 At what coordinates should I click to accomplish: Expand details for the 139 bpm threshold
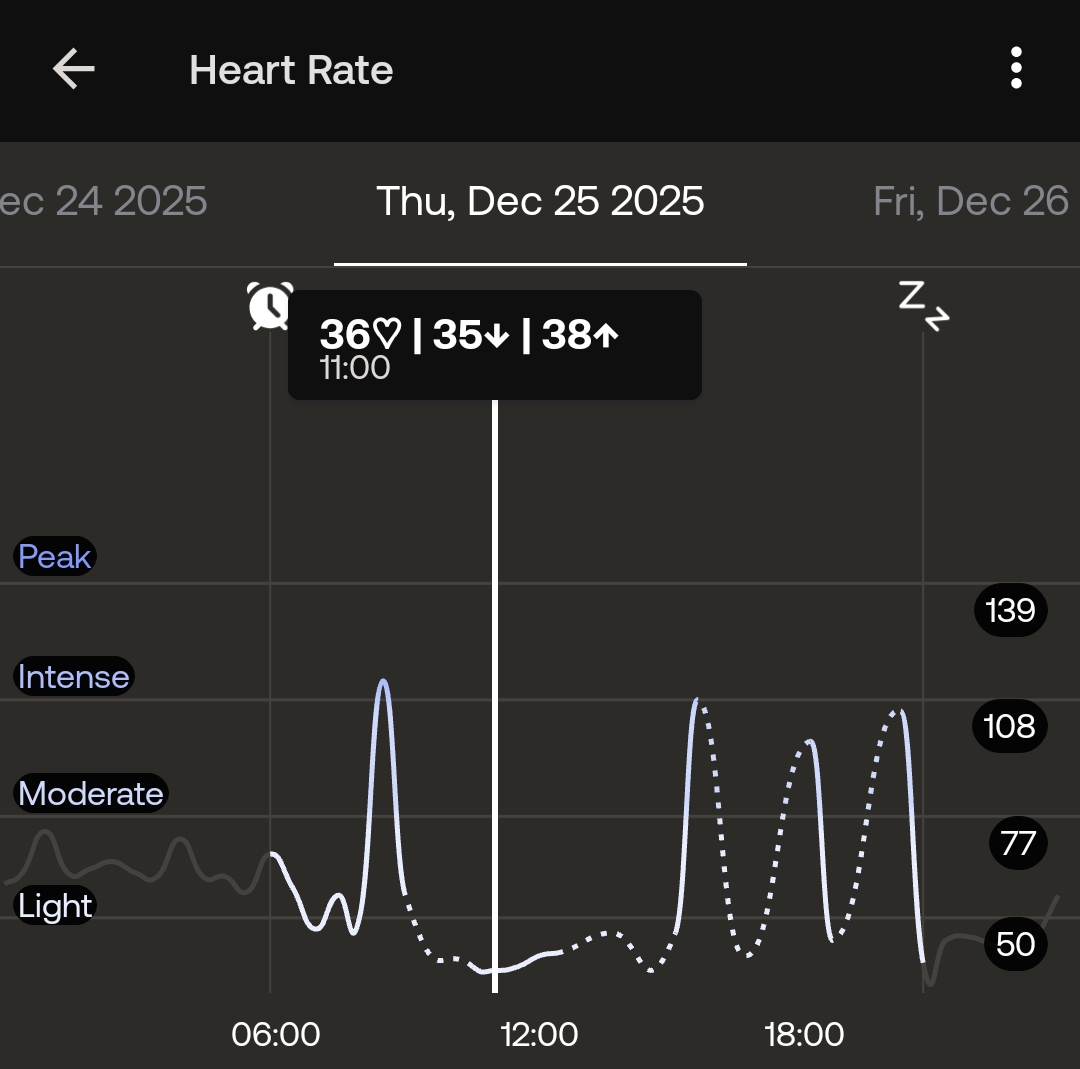click(x=1010, y=610)
